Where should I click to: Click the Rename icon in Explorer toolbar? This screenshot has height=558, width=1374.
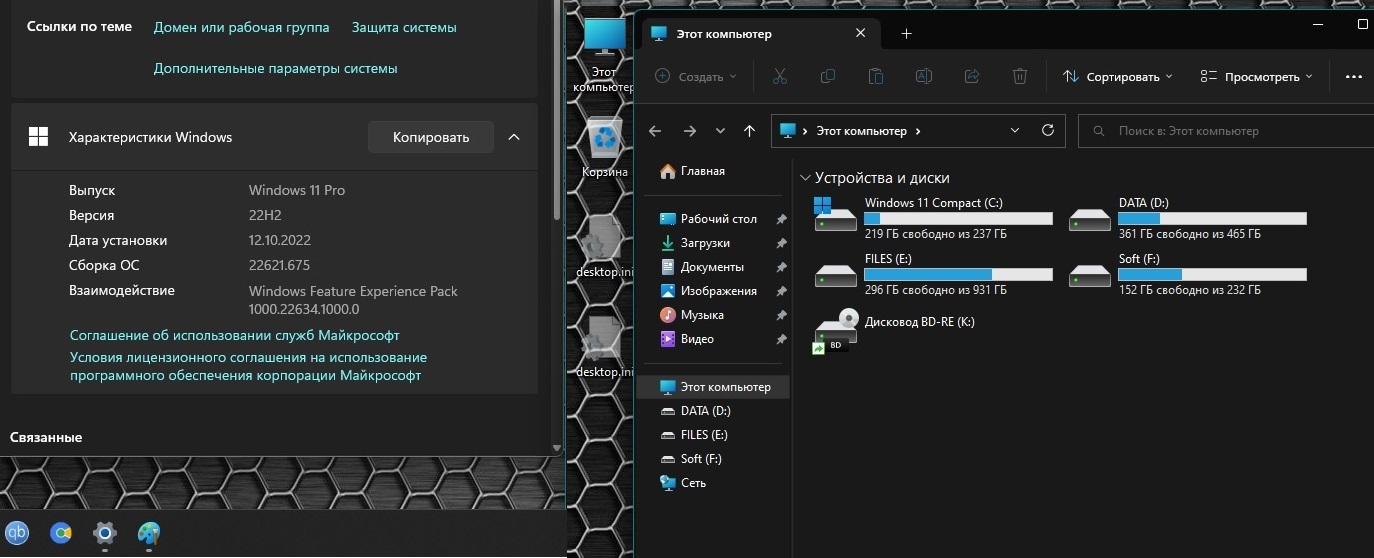[x=924, y=76]
